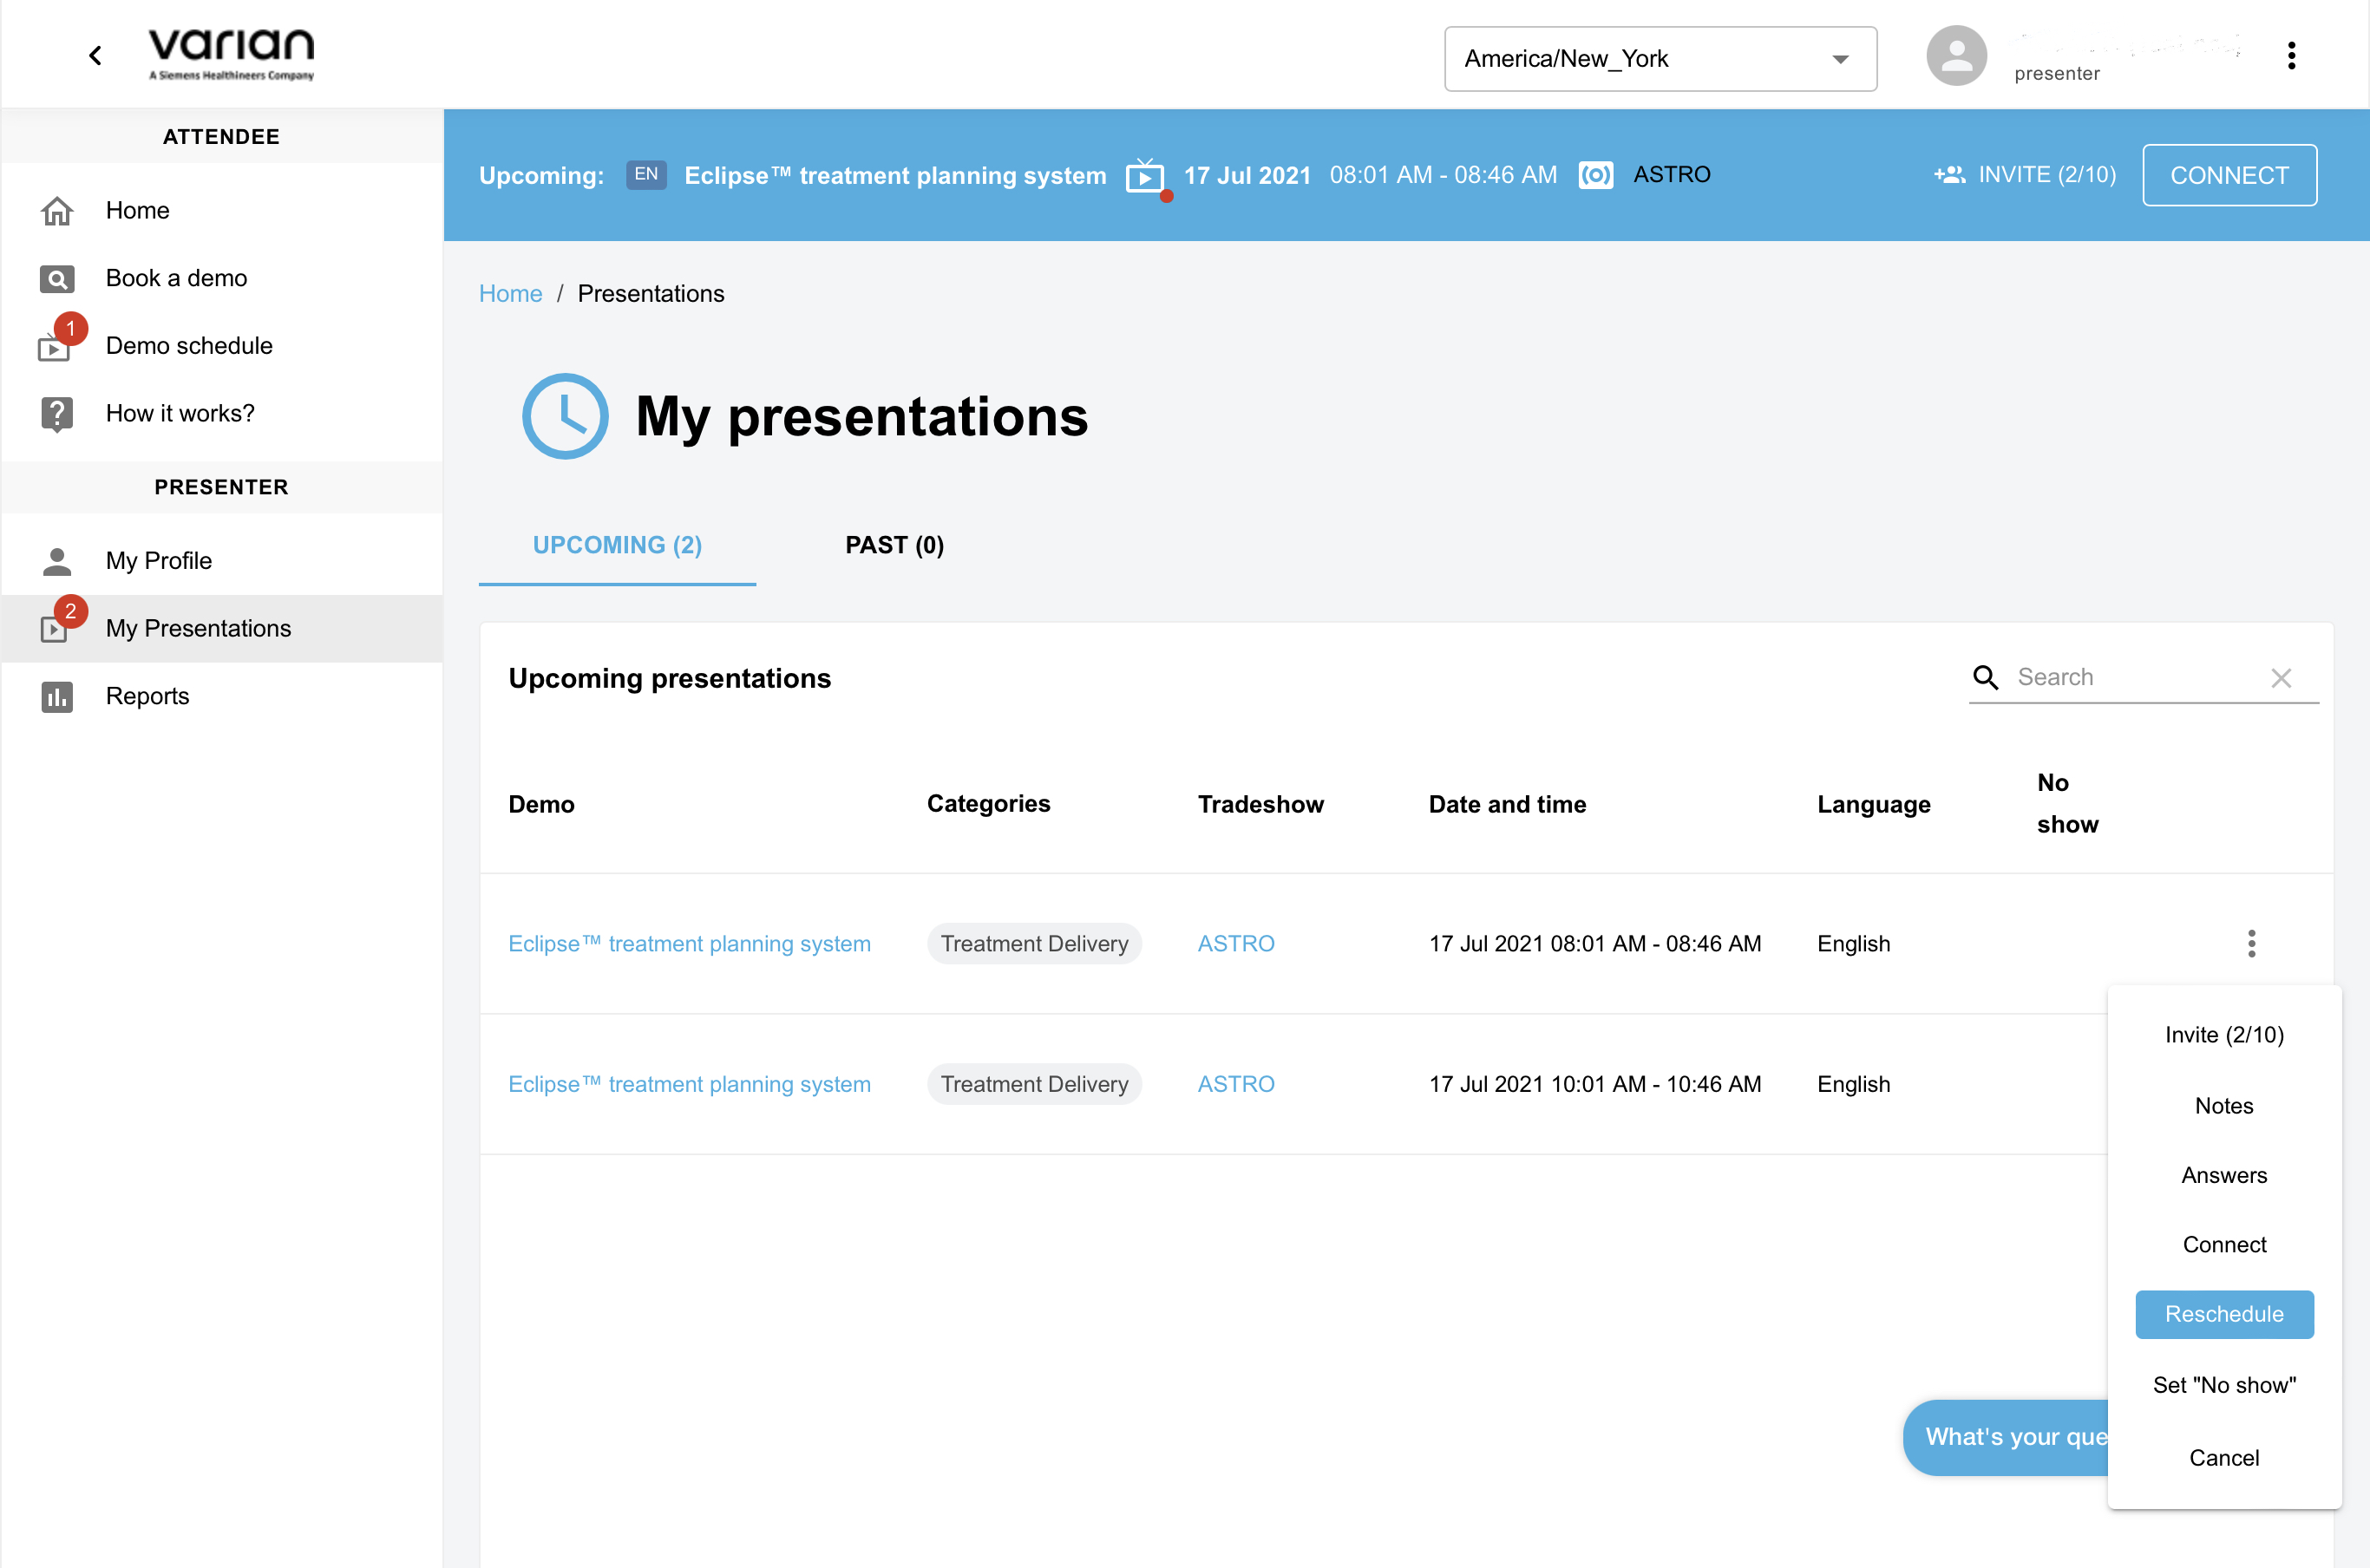Open the Home breadcrumb link

(510, 294)
